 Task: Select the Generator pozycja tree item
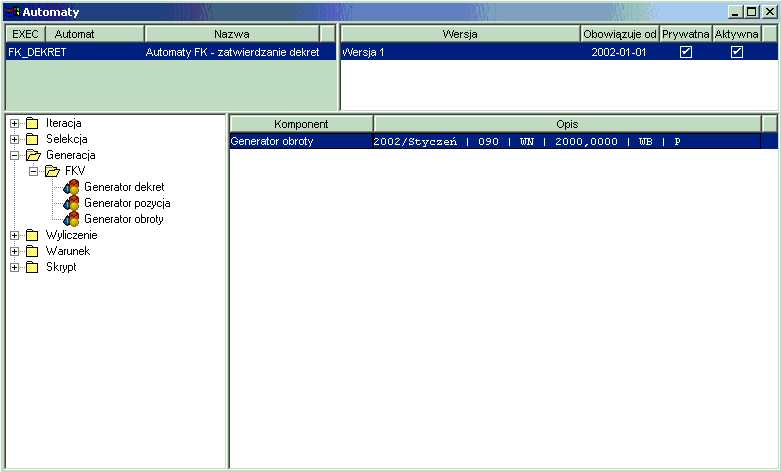tap(127, 203)
